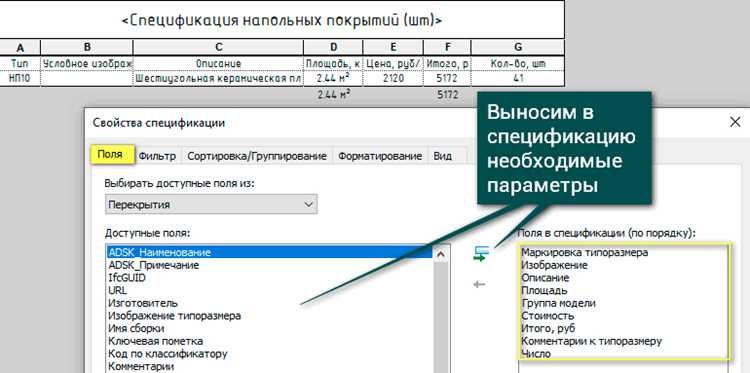Click the Кол-во, шт header cell

[518, 64]
